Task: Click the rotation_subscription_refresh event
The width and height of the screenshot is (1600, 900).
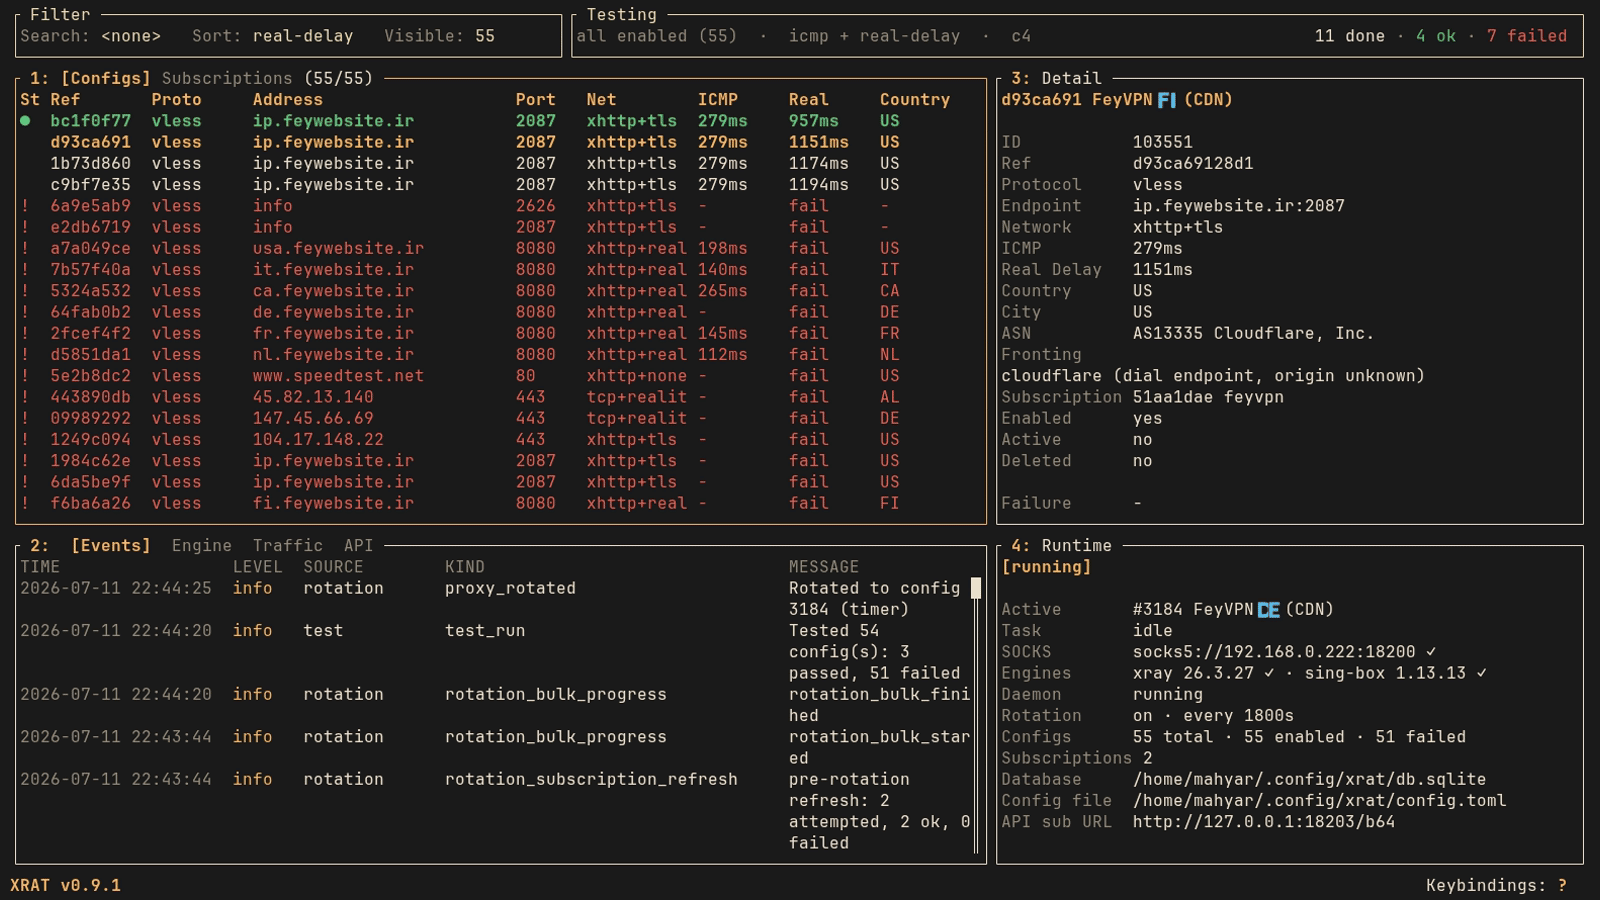Action: (x=591, y=779)
